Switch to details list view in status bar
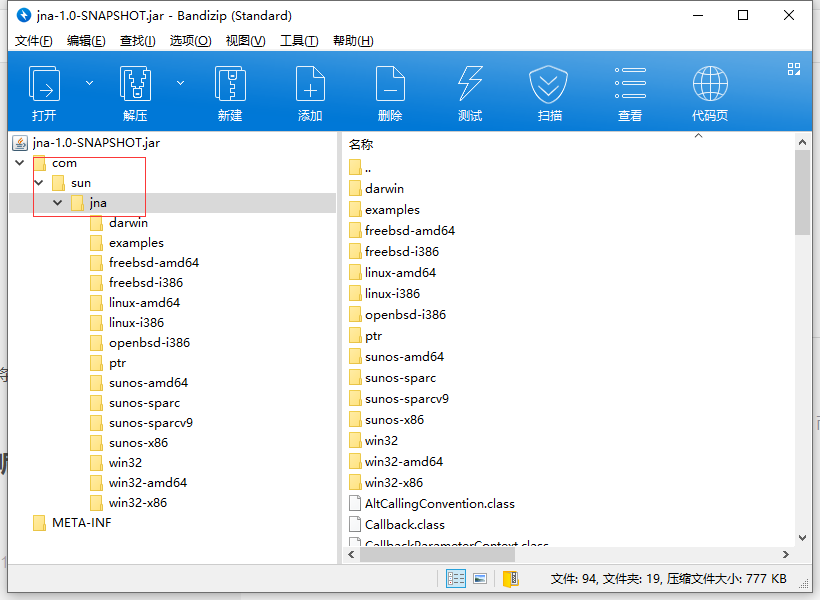Image resolution: width=820 pixels, height=600 pixels. pyautogui.click(x=455, y=579)
